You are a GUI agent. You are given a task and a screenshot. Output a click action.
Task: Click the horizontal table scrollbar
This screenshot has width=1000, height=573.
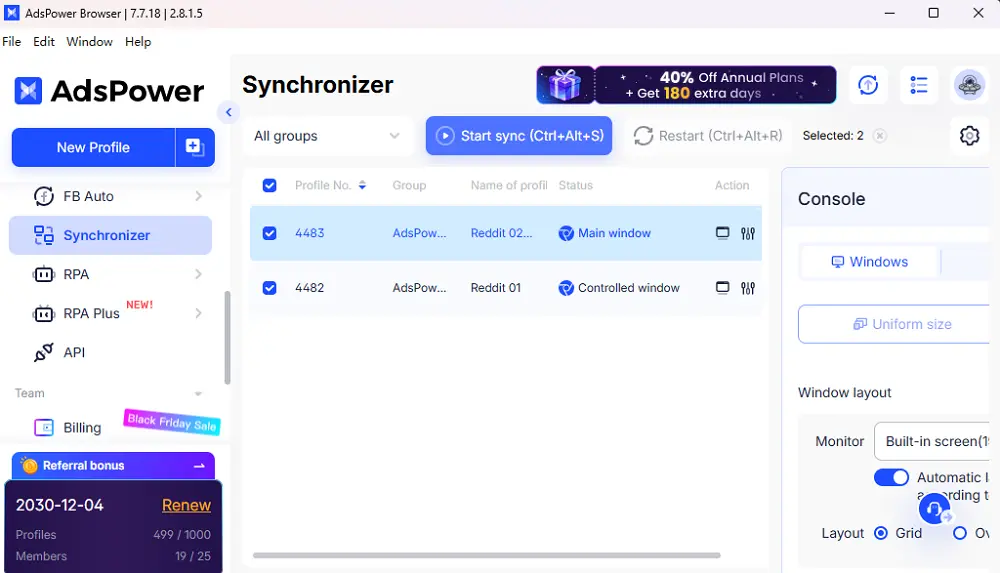[x=487, y=555]
